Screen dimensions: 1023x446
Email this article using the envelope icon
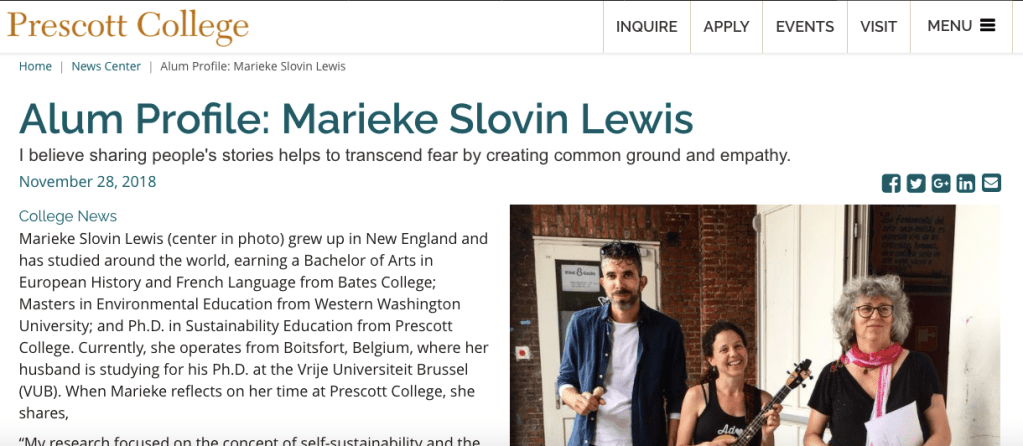(x=991, y=183)
